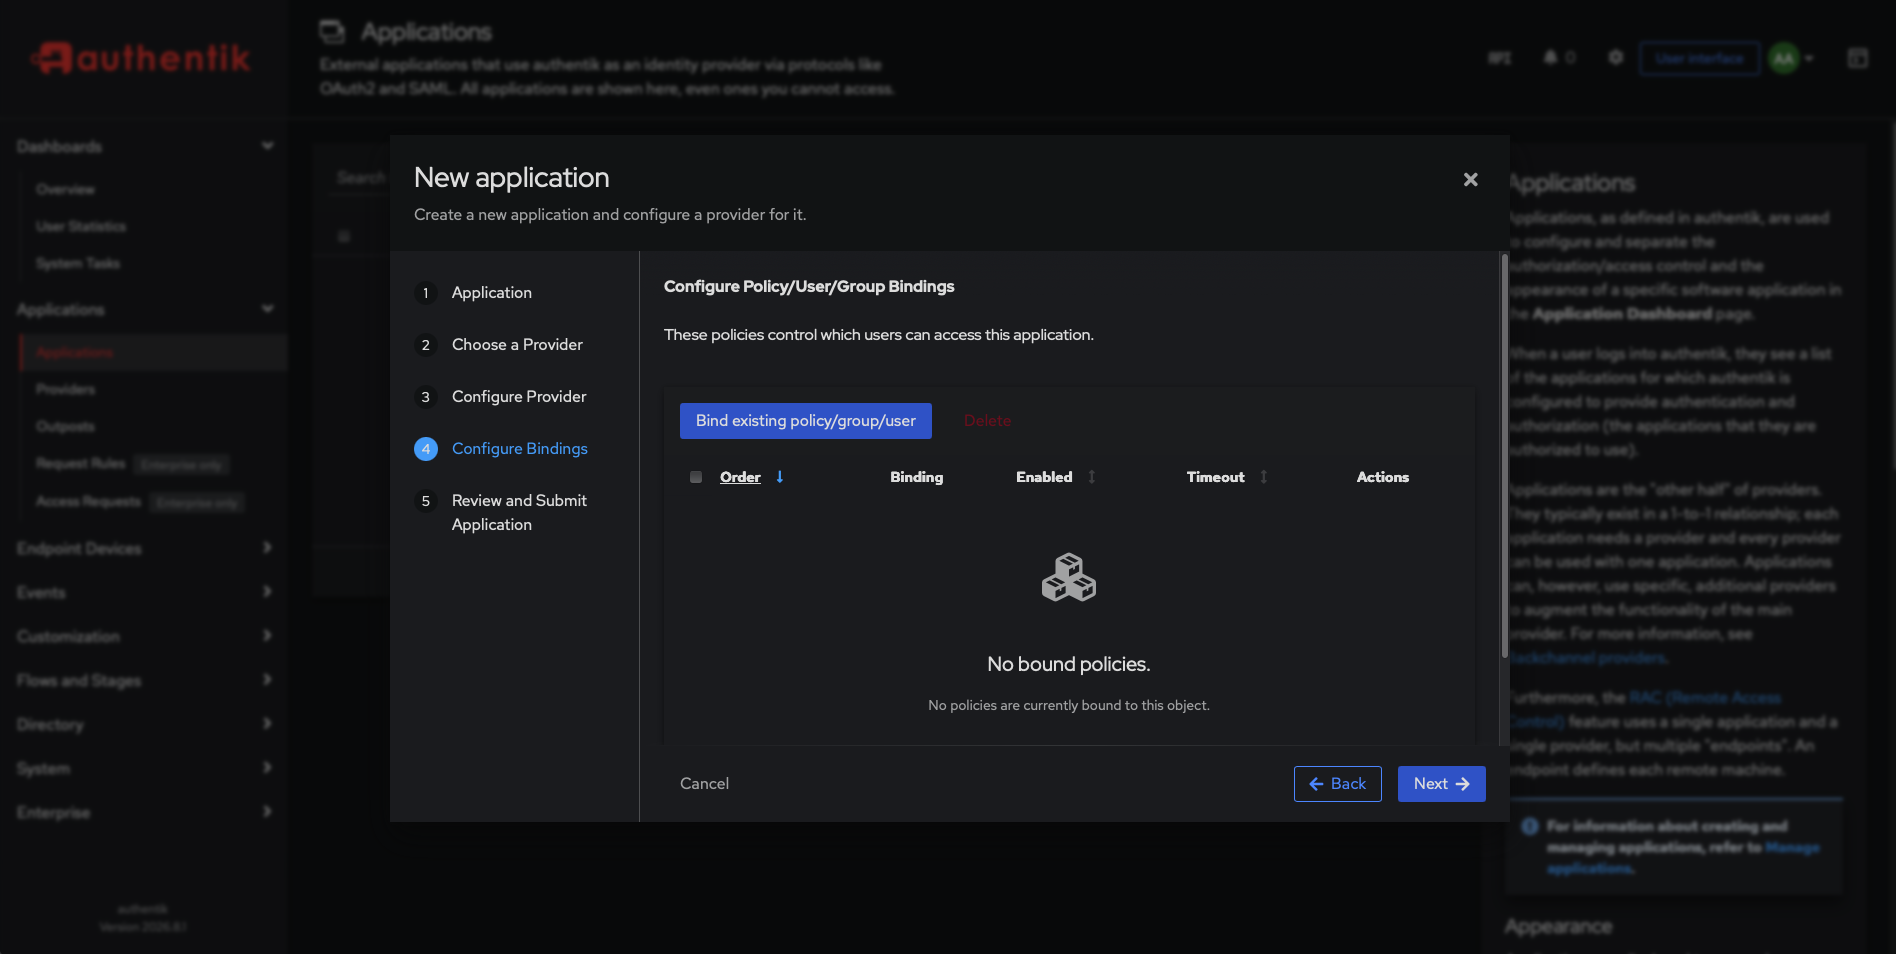Screen dimensions: 1896x954
Task: Open System Tasks in sidebar
Action: 78,263
